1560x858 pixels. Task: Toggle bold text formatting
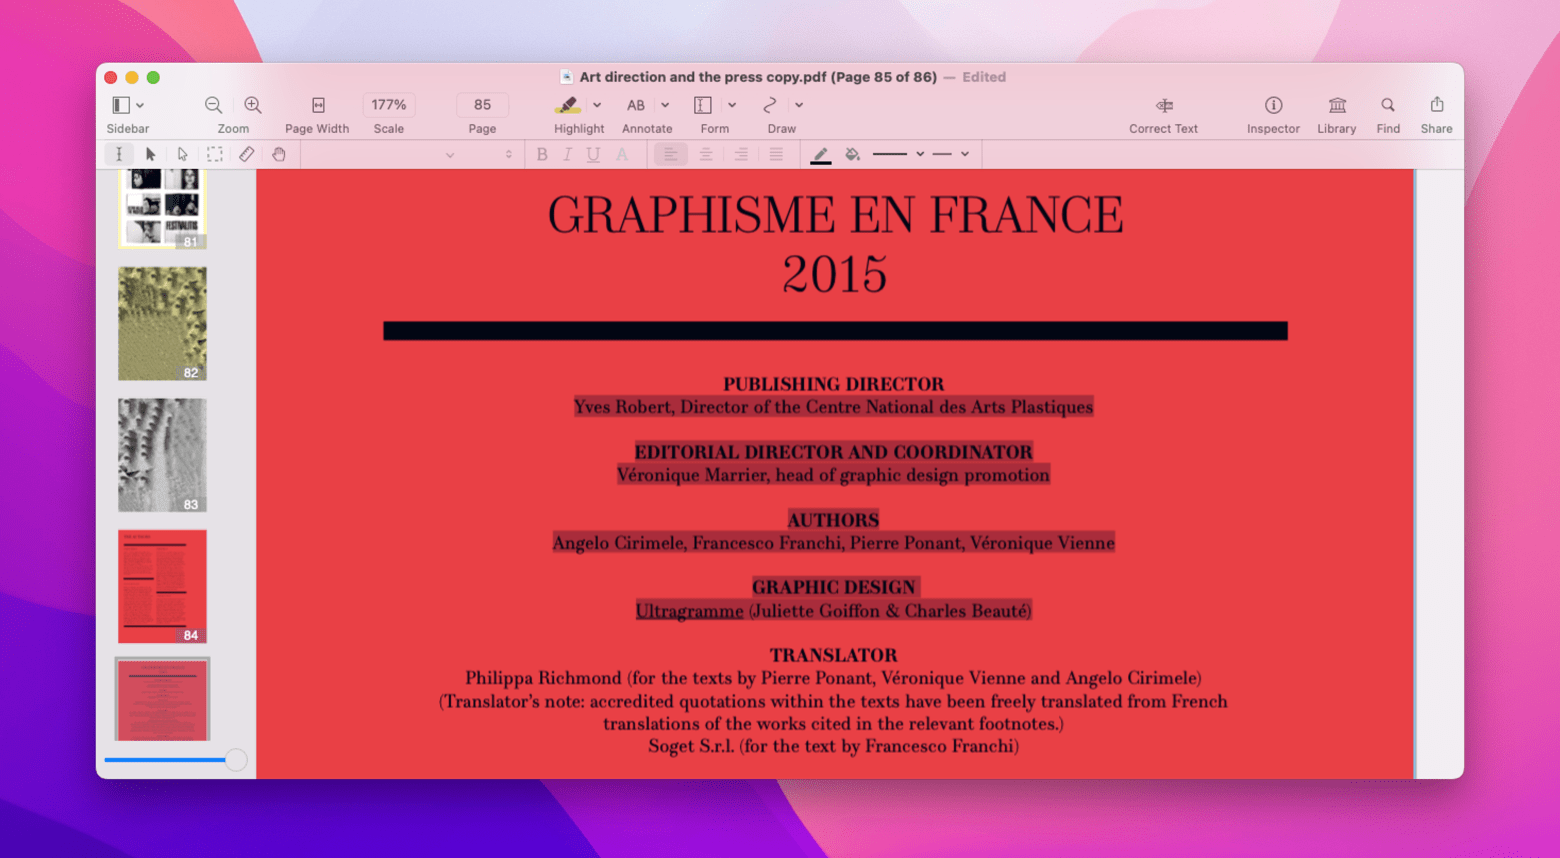pos(542,153)
